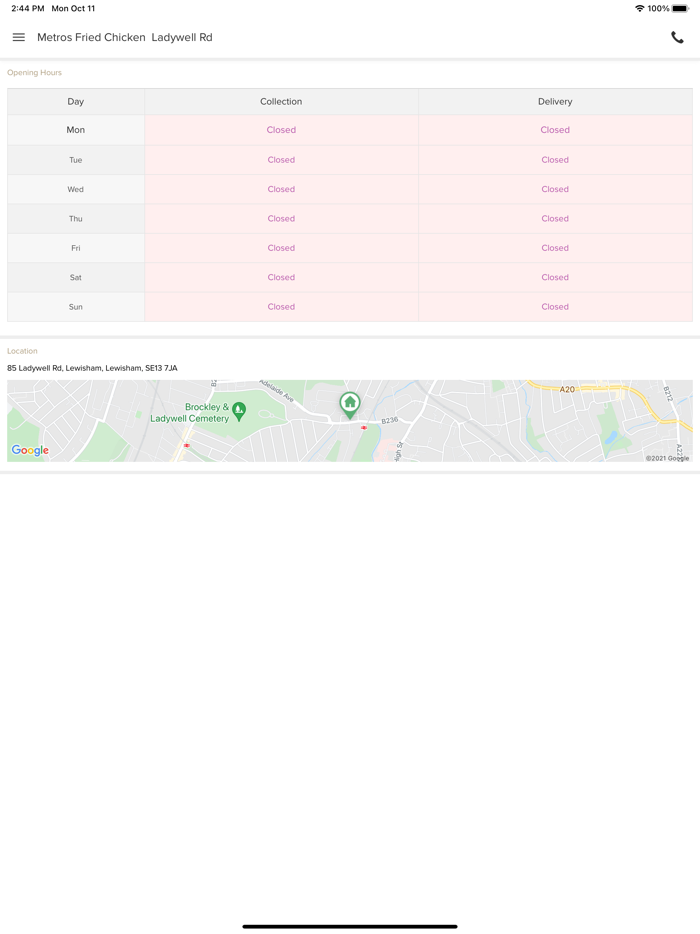Click the A20 road label on map
Image resolution: width=700 pixels, height=934 pixels.
point(567,389)
